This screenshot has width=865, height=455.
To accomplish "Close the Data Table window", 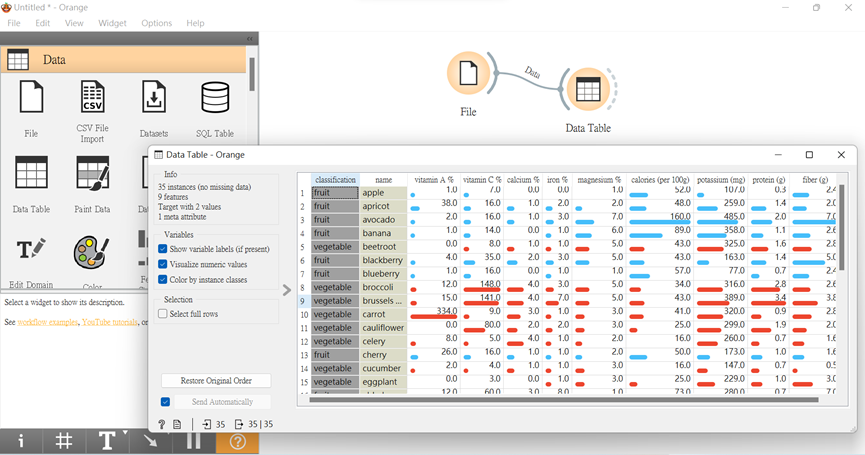I will pyautogui.click(x=841, y=155).
